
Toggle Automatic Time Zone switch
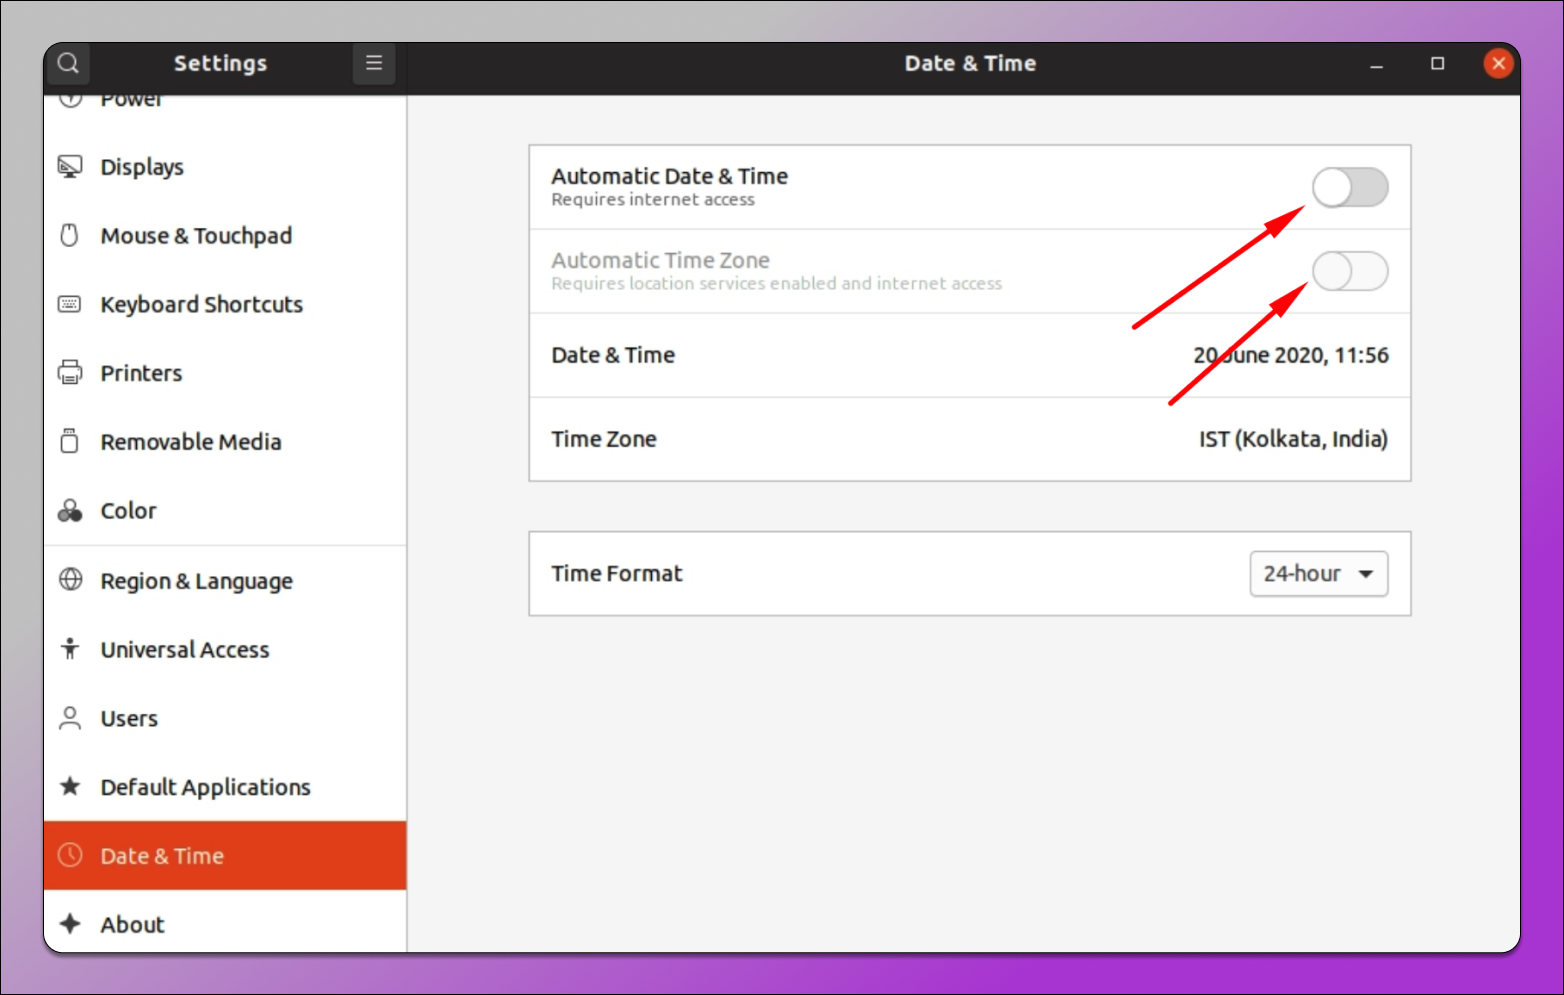[1349, 272]
